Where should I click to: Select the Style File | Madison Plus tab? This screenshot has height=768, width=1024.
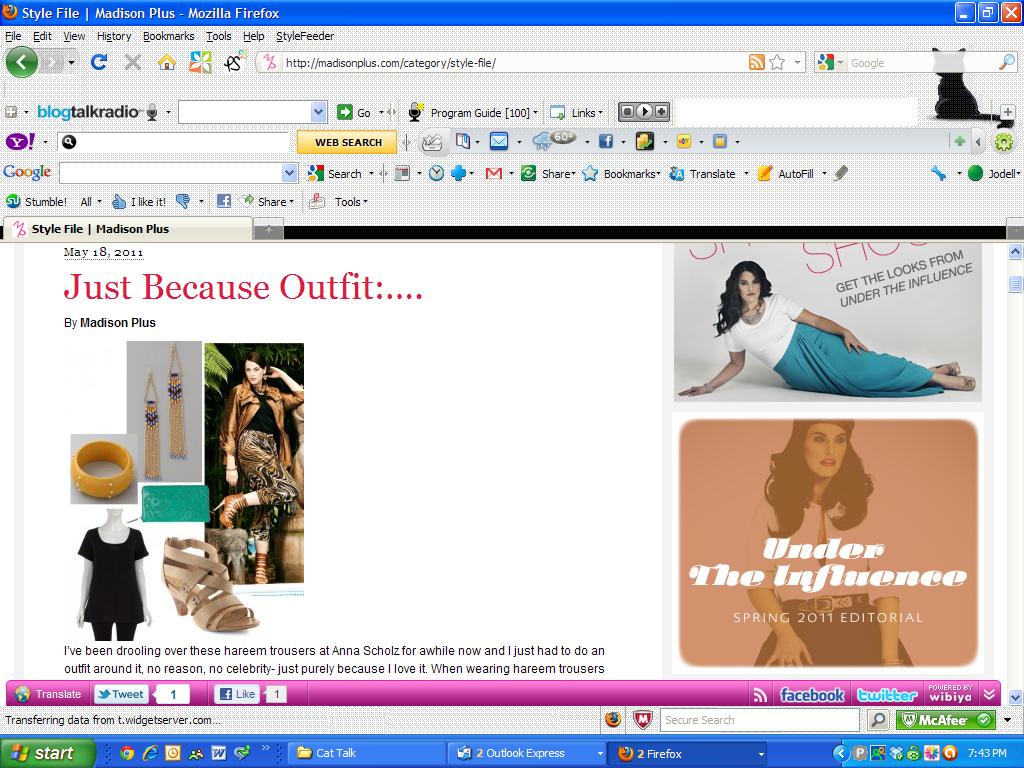[x=128, y=229]
